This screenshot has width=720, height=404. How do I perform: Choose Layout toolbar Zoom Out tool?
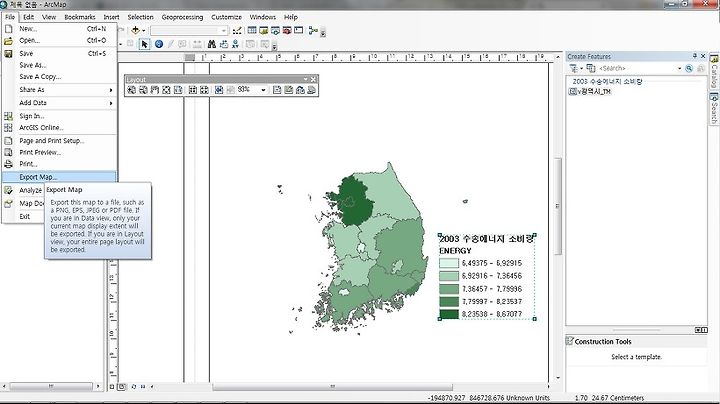pyautogui.click(x=143, y=90)
